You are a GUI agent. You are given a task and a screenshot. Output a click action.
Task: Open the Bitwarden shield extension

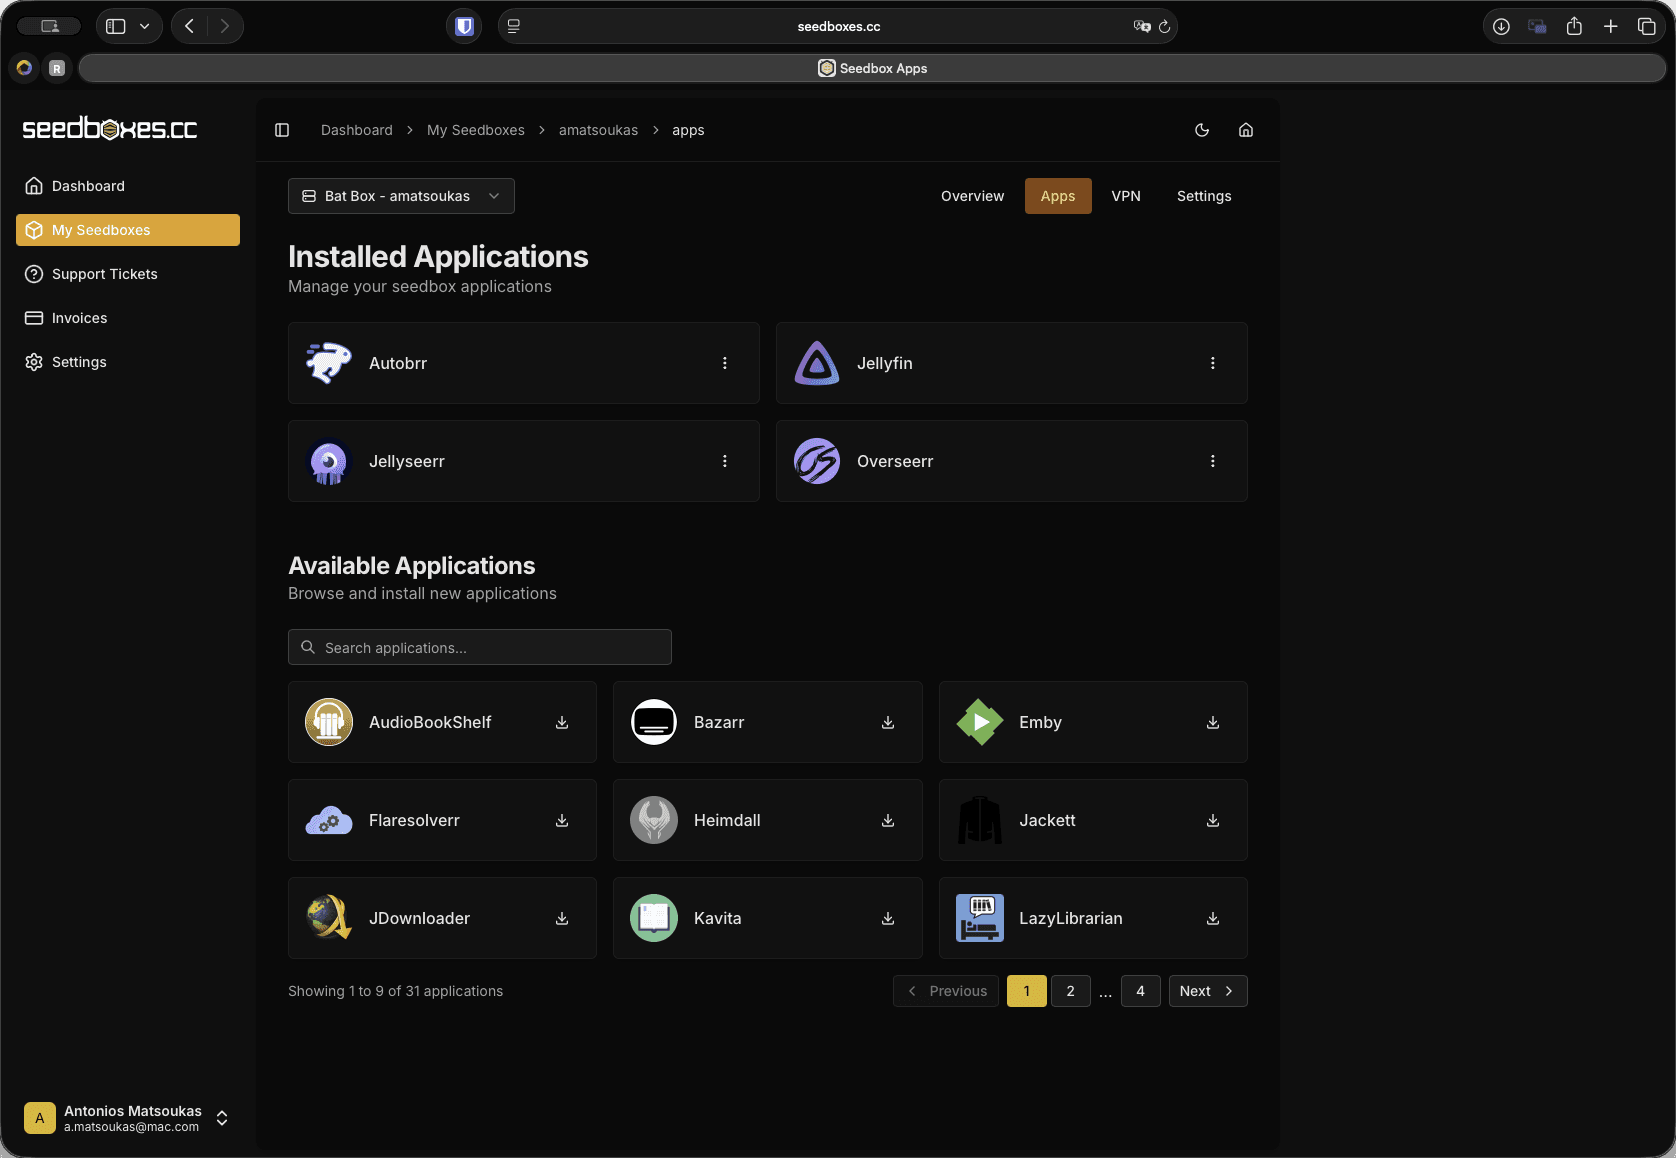click(464, 26)
